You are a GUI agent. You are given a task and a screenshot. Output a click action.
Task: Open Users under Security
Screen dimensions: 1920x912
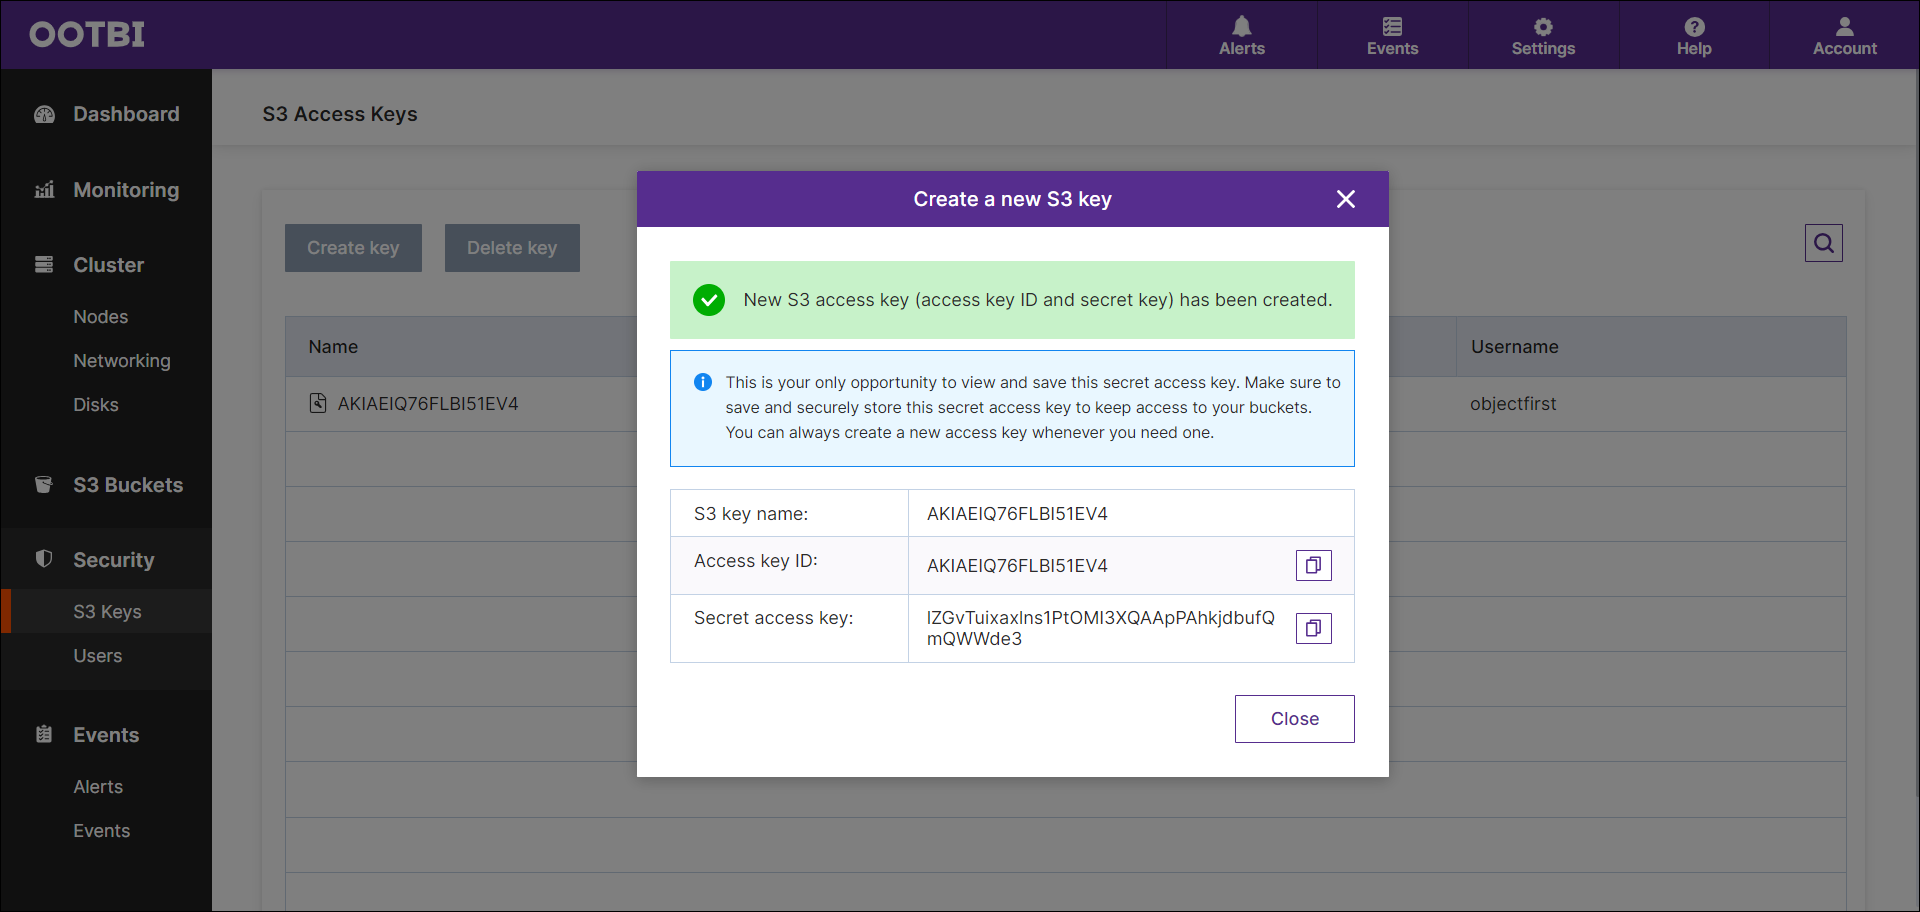click(97, 656)
